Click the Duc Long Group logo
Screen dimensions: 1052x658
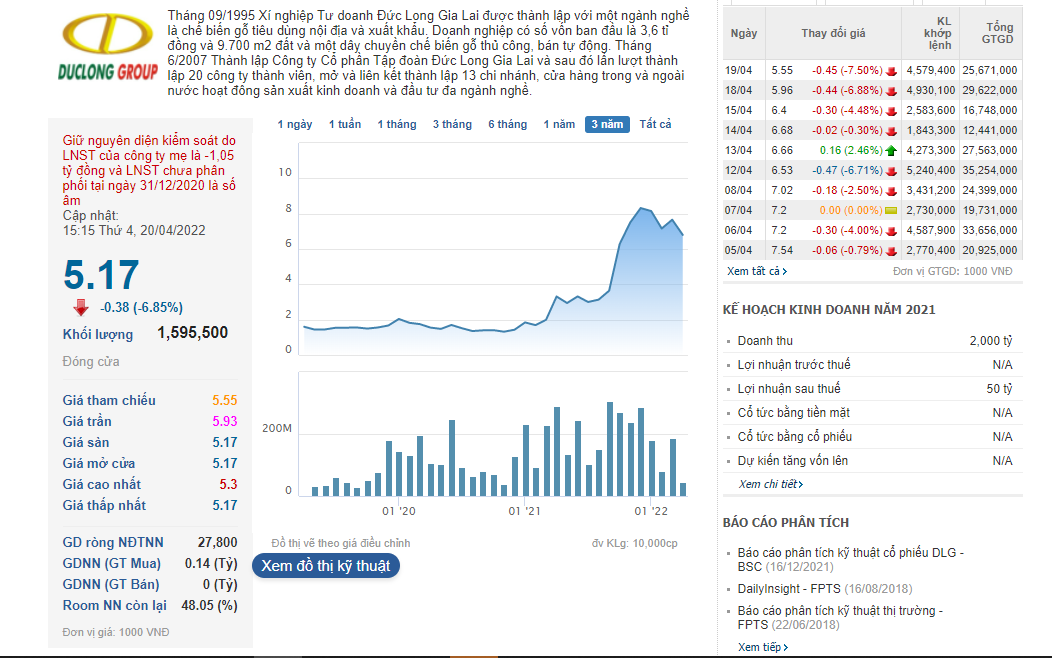(x=108, y=47)
